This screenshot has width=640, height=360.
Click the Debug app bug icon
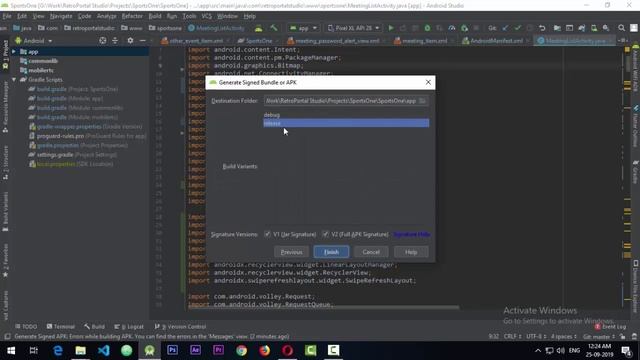tap(427, 28)
